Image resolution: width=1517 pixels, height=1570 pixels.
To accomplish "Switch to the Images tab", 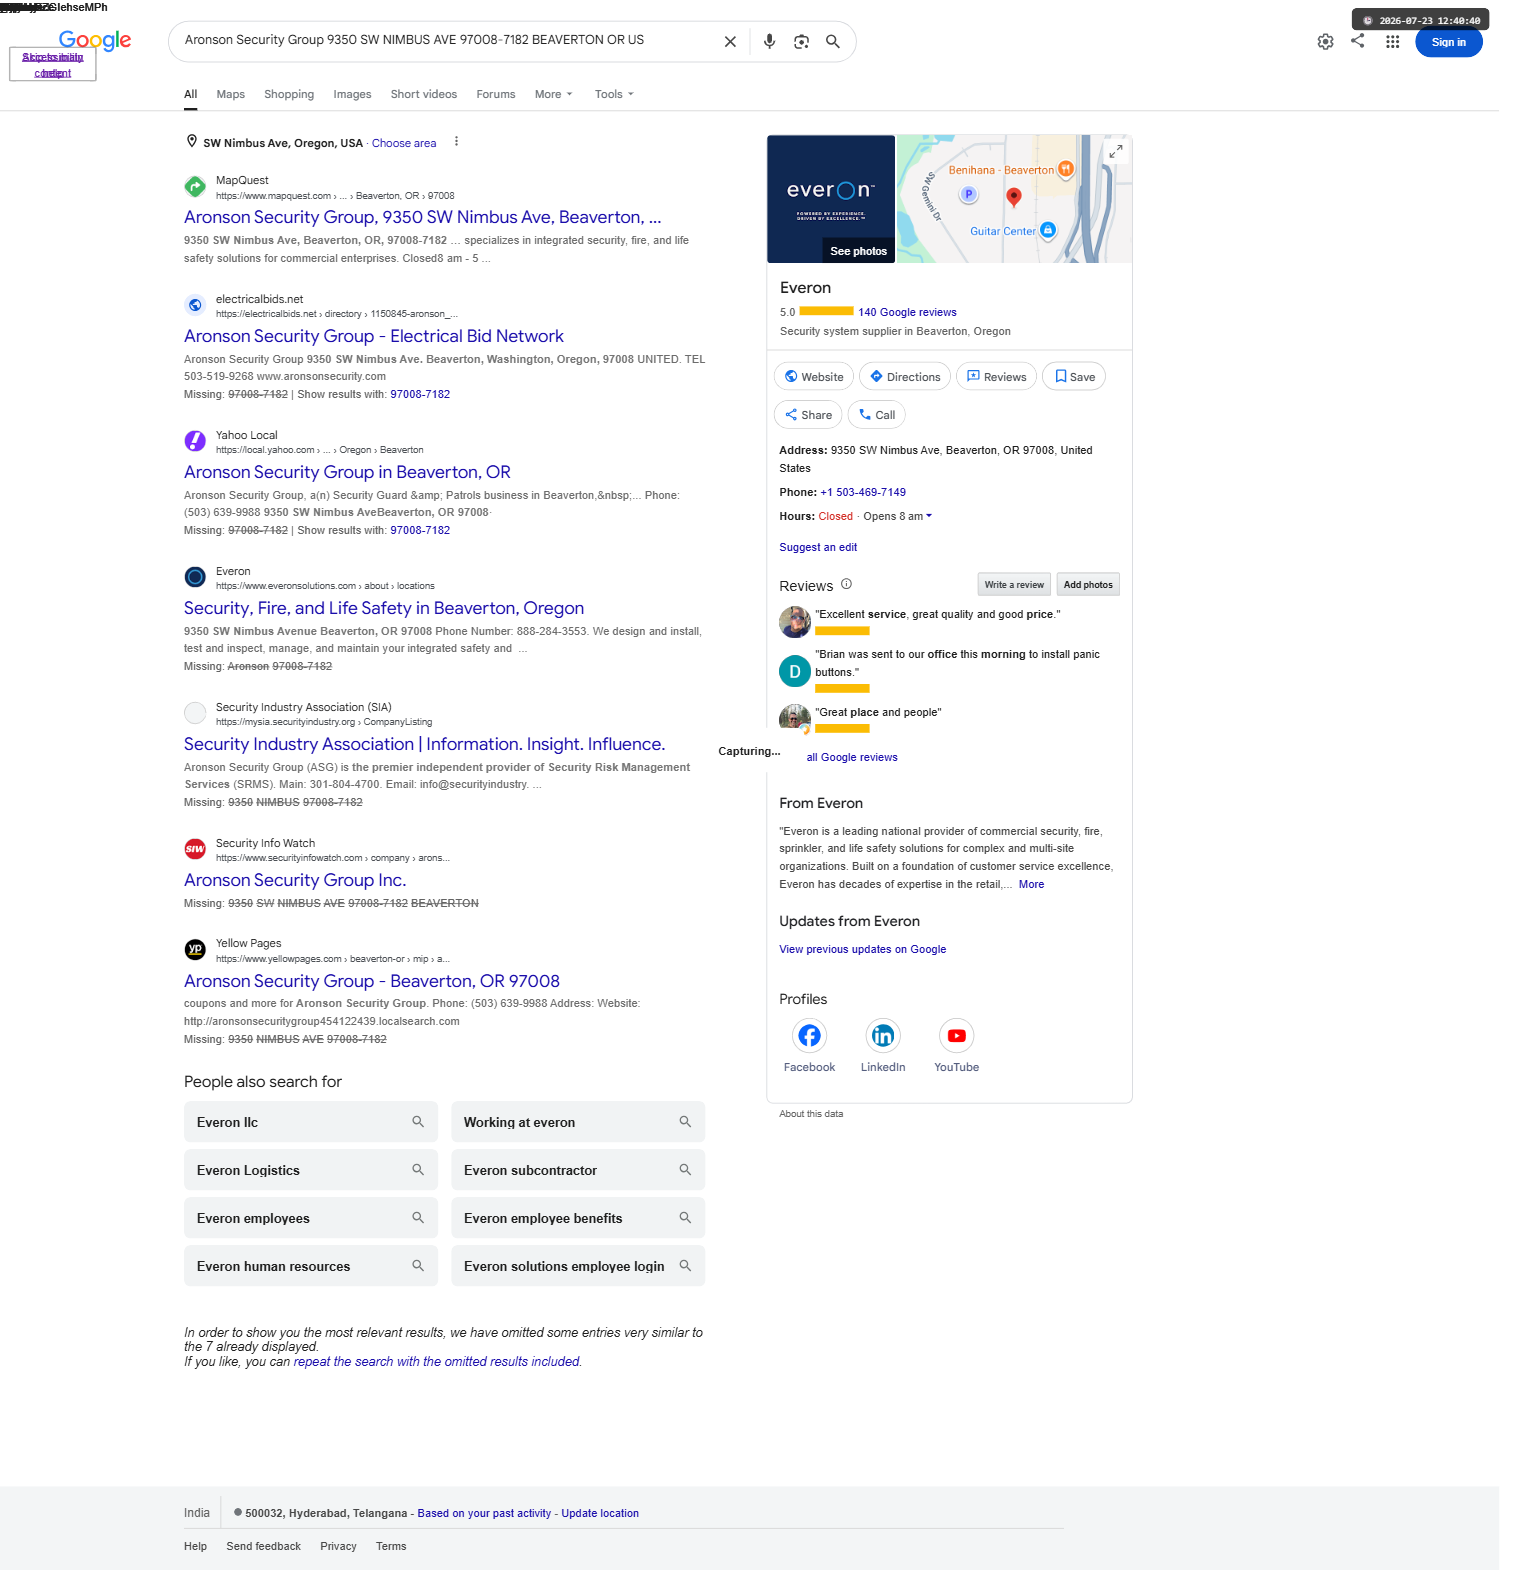I will point(352,94).
